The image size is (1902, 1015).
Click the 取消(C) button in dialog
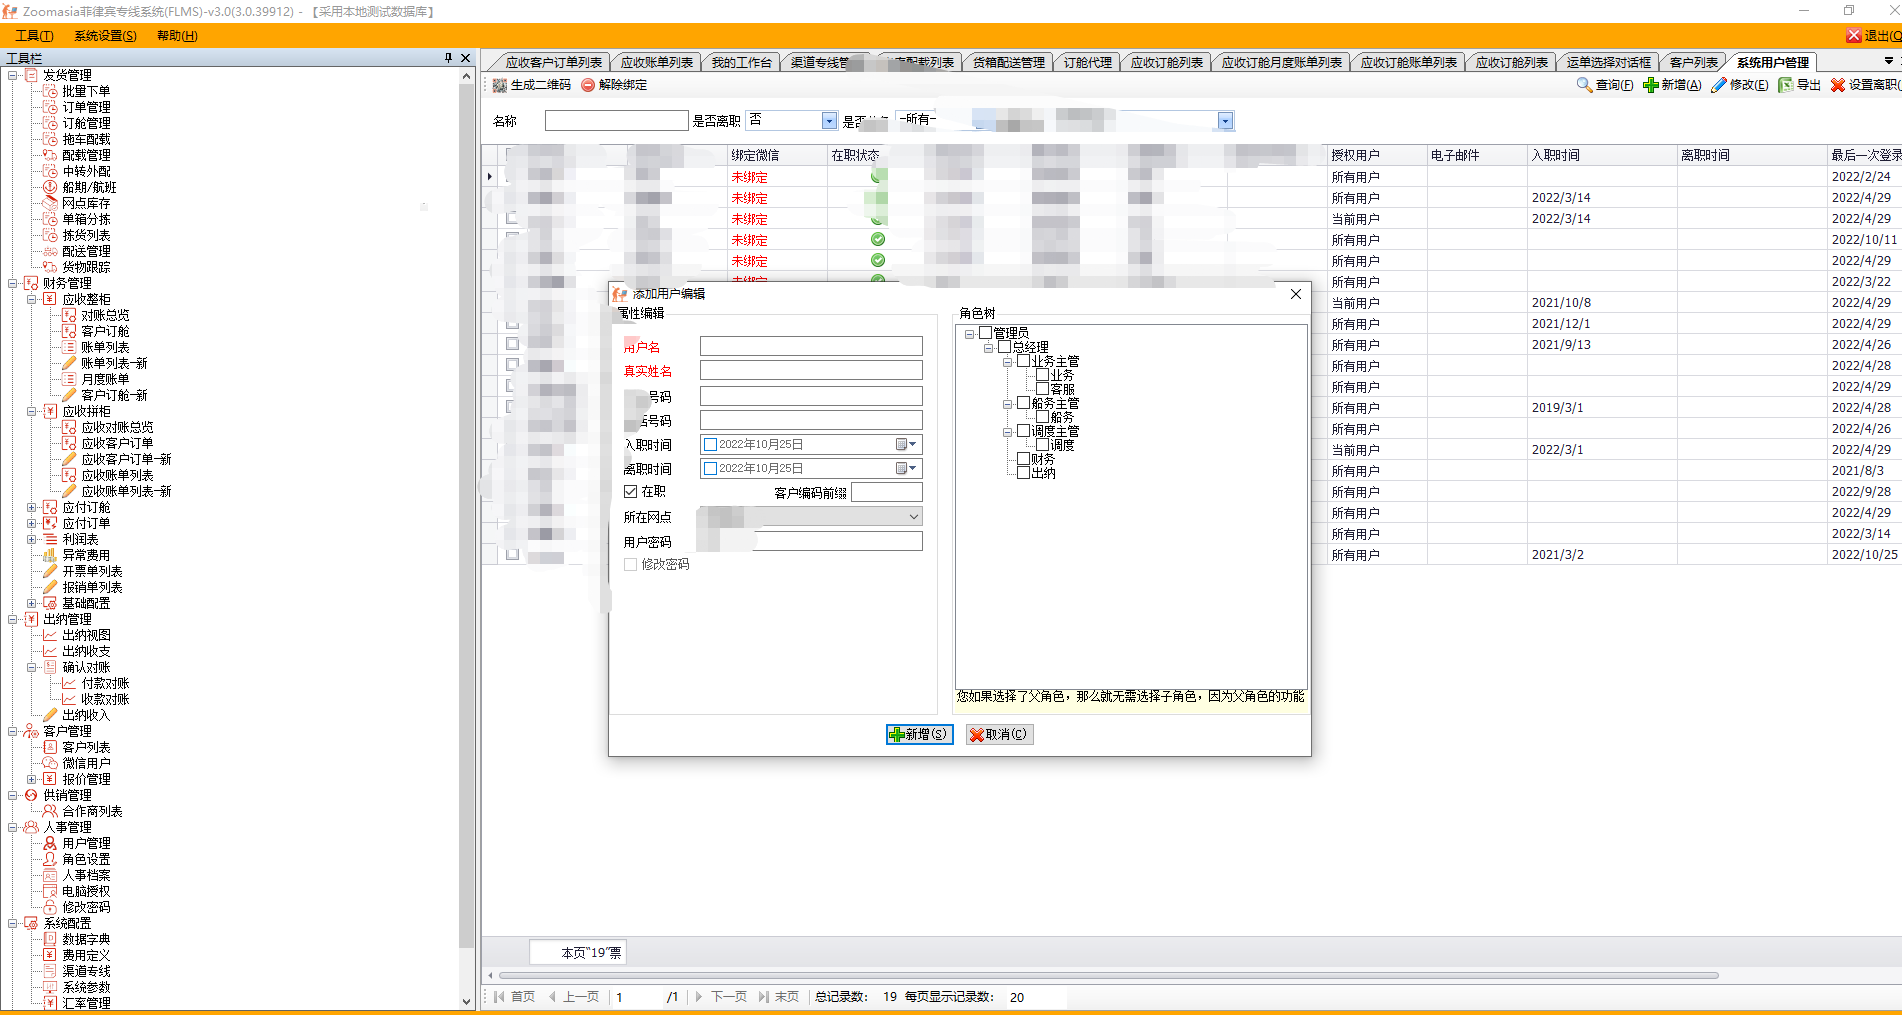(x=999, y=734)
